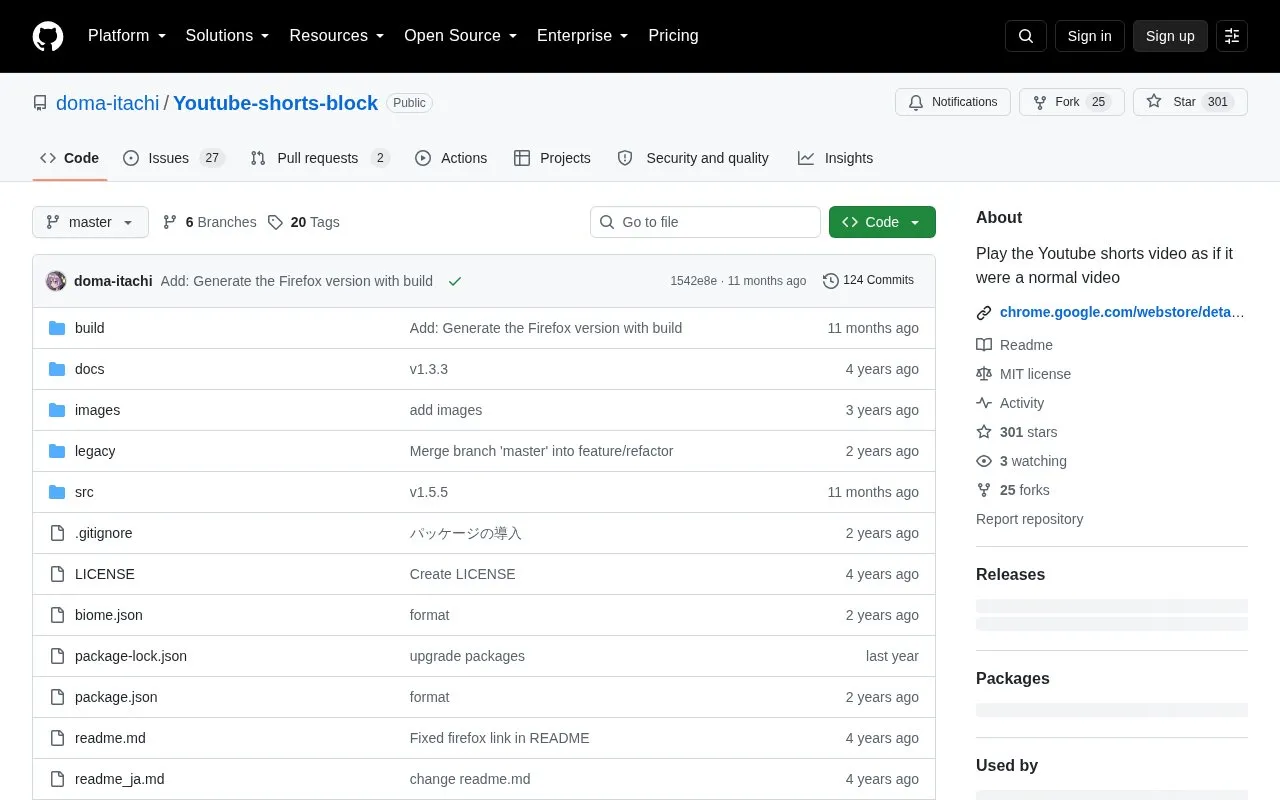Viewport: 1280px width, 800px height.
Task: Expand the Resources menu
Action: pyautogui.click(x=337, y=36)
